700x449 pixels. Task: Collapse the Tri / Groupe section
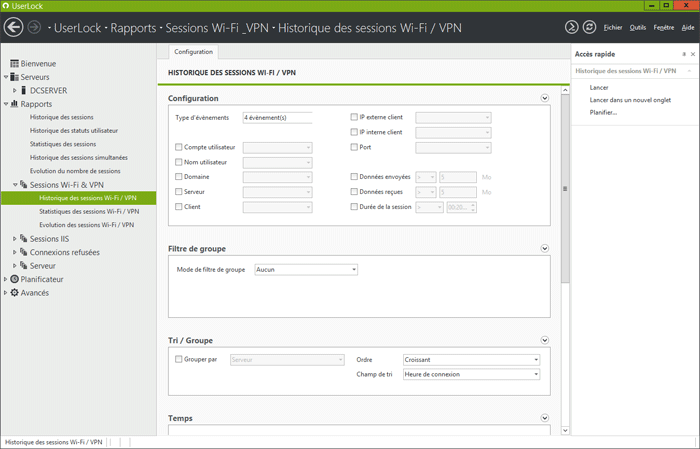pos(545,340)
